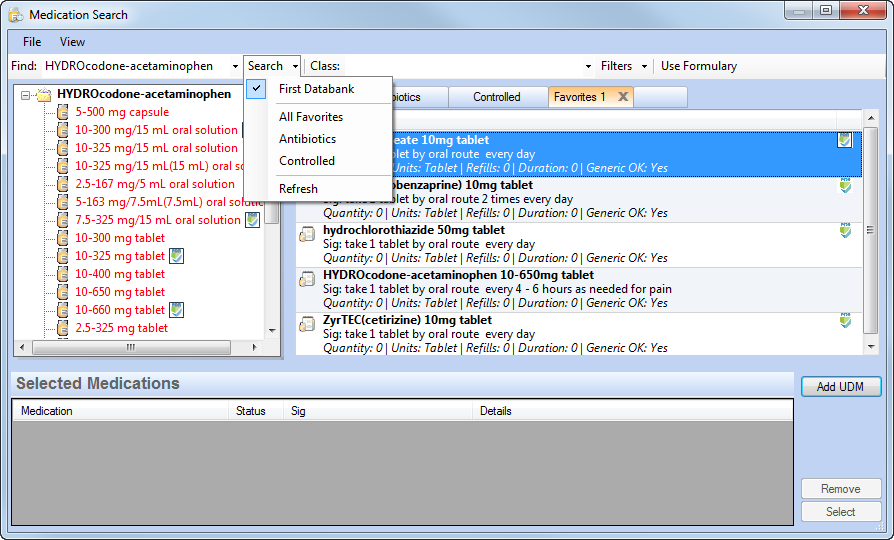Click pill icon for 10-660 mg tablet
Image resolution: width=894 pixels, height=540 pixels.
(63, 310)
